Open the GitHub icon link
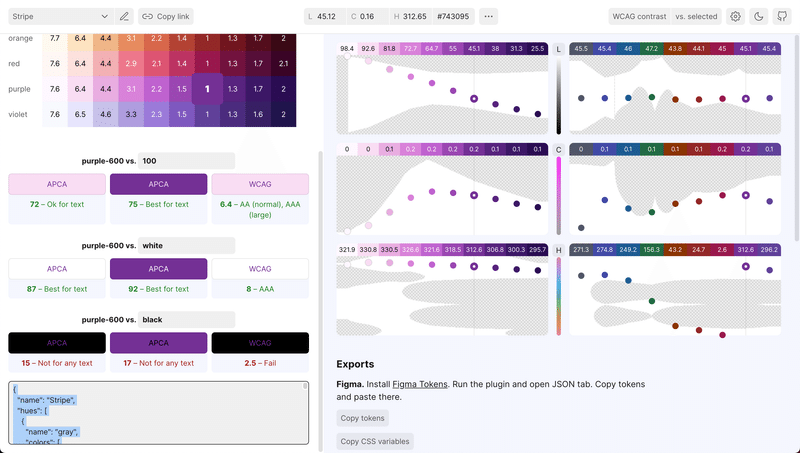Image resolution: width=800 pixels, height=453 pixels. click(x=782, y=16)
